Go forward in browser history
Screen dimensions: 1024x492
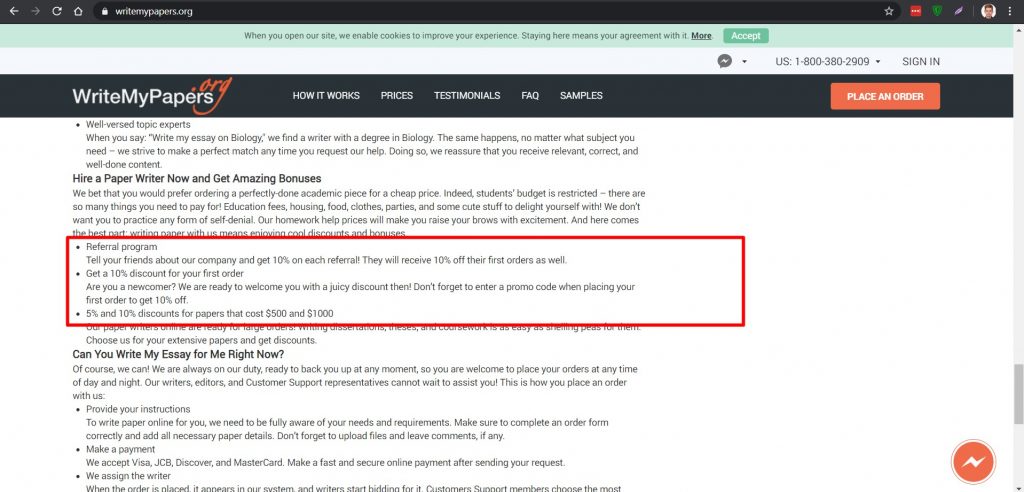point(35,11)
